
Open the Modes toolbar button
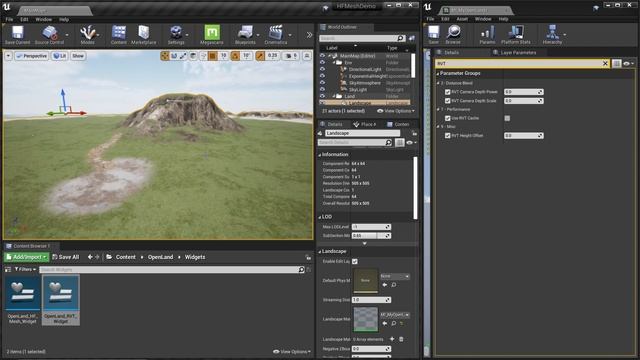pos(87,35)
